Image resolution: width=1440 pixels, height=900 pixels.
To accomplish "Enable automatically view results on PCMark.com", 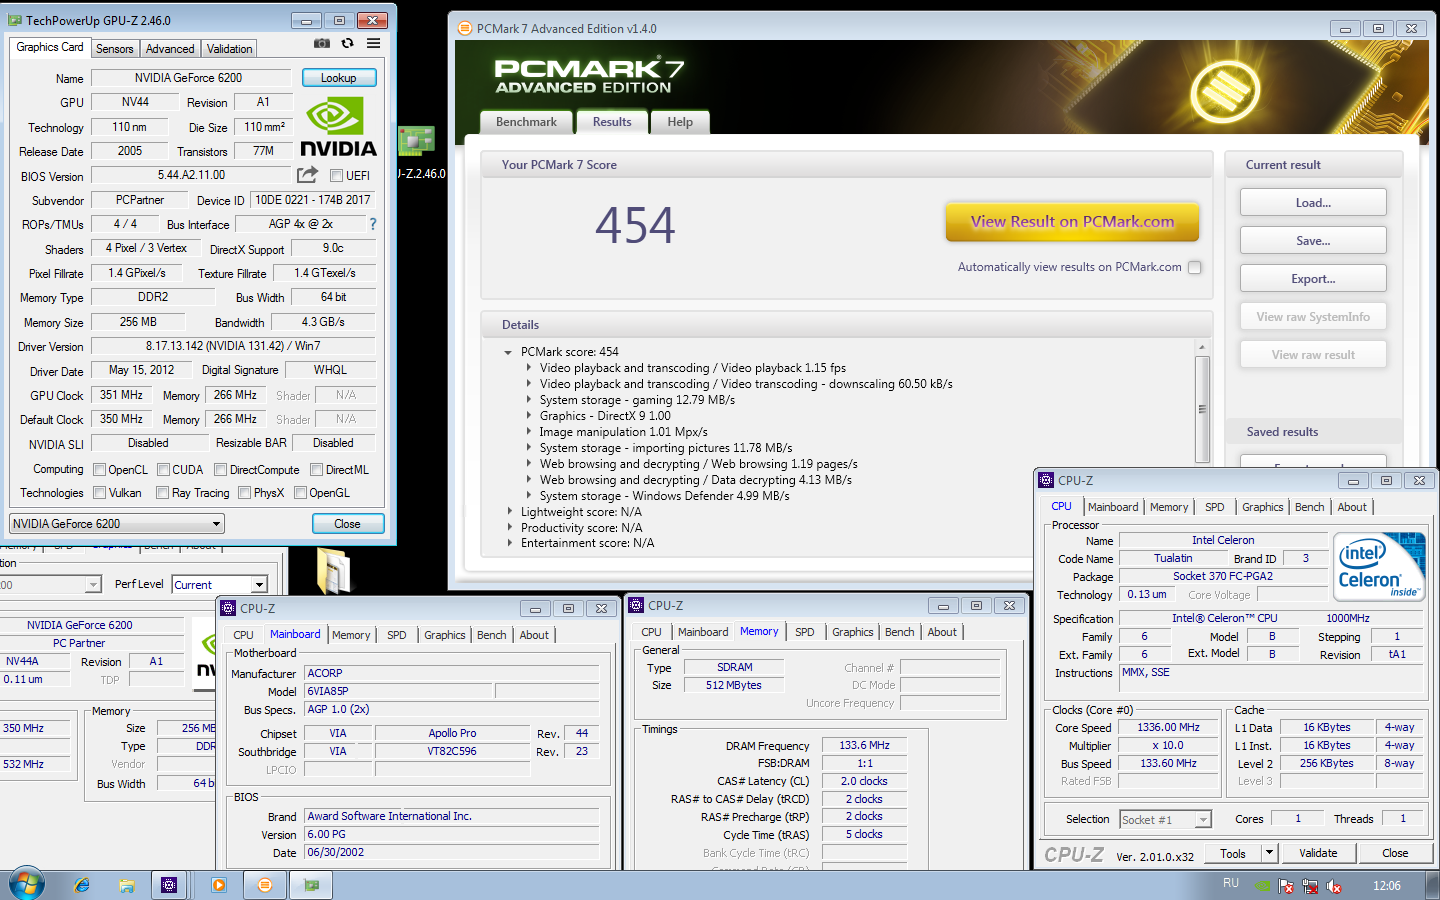I will tap(1195, 267).
